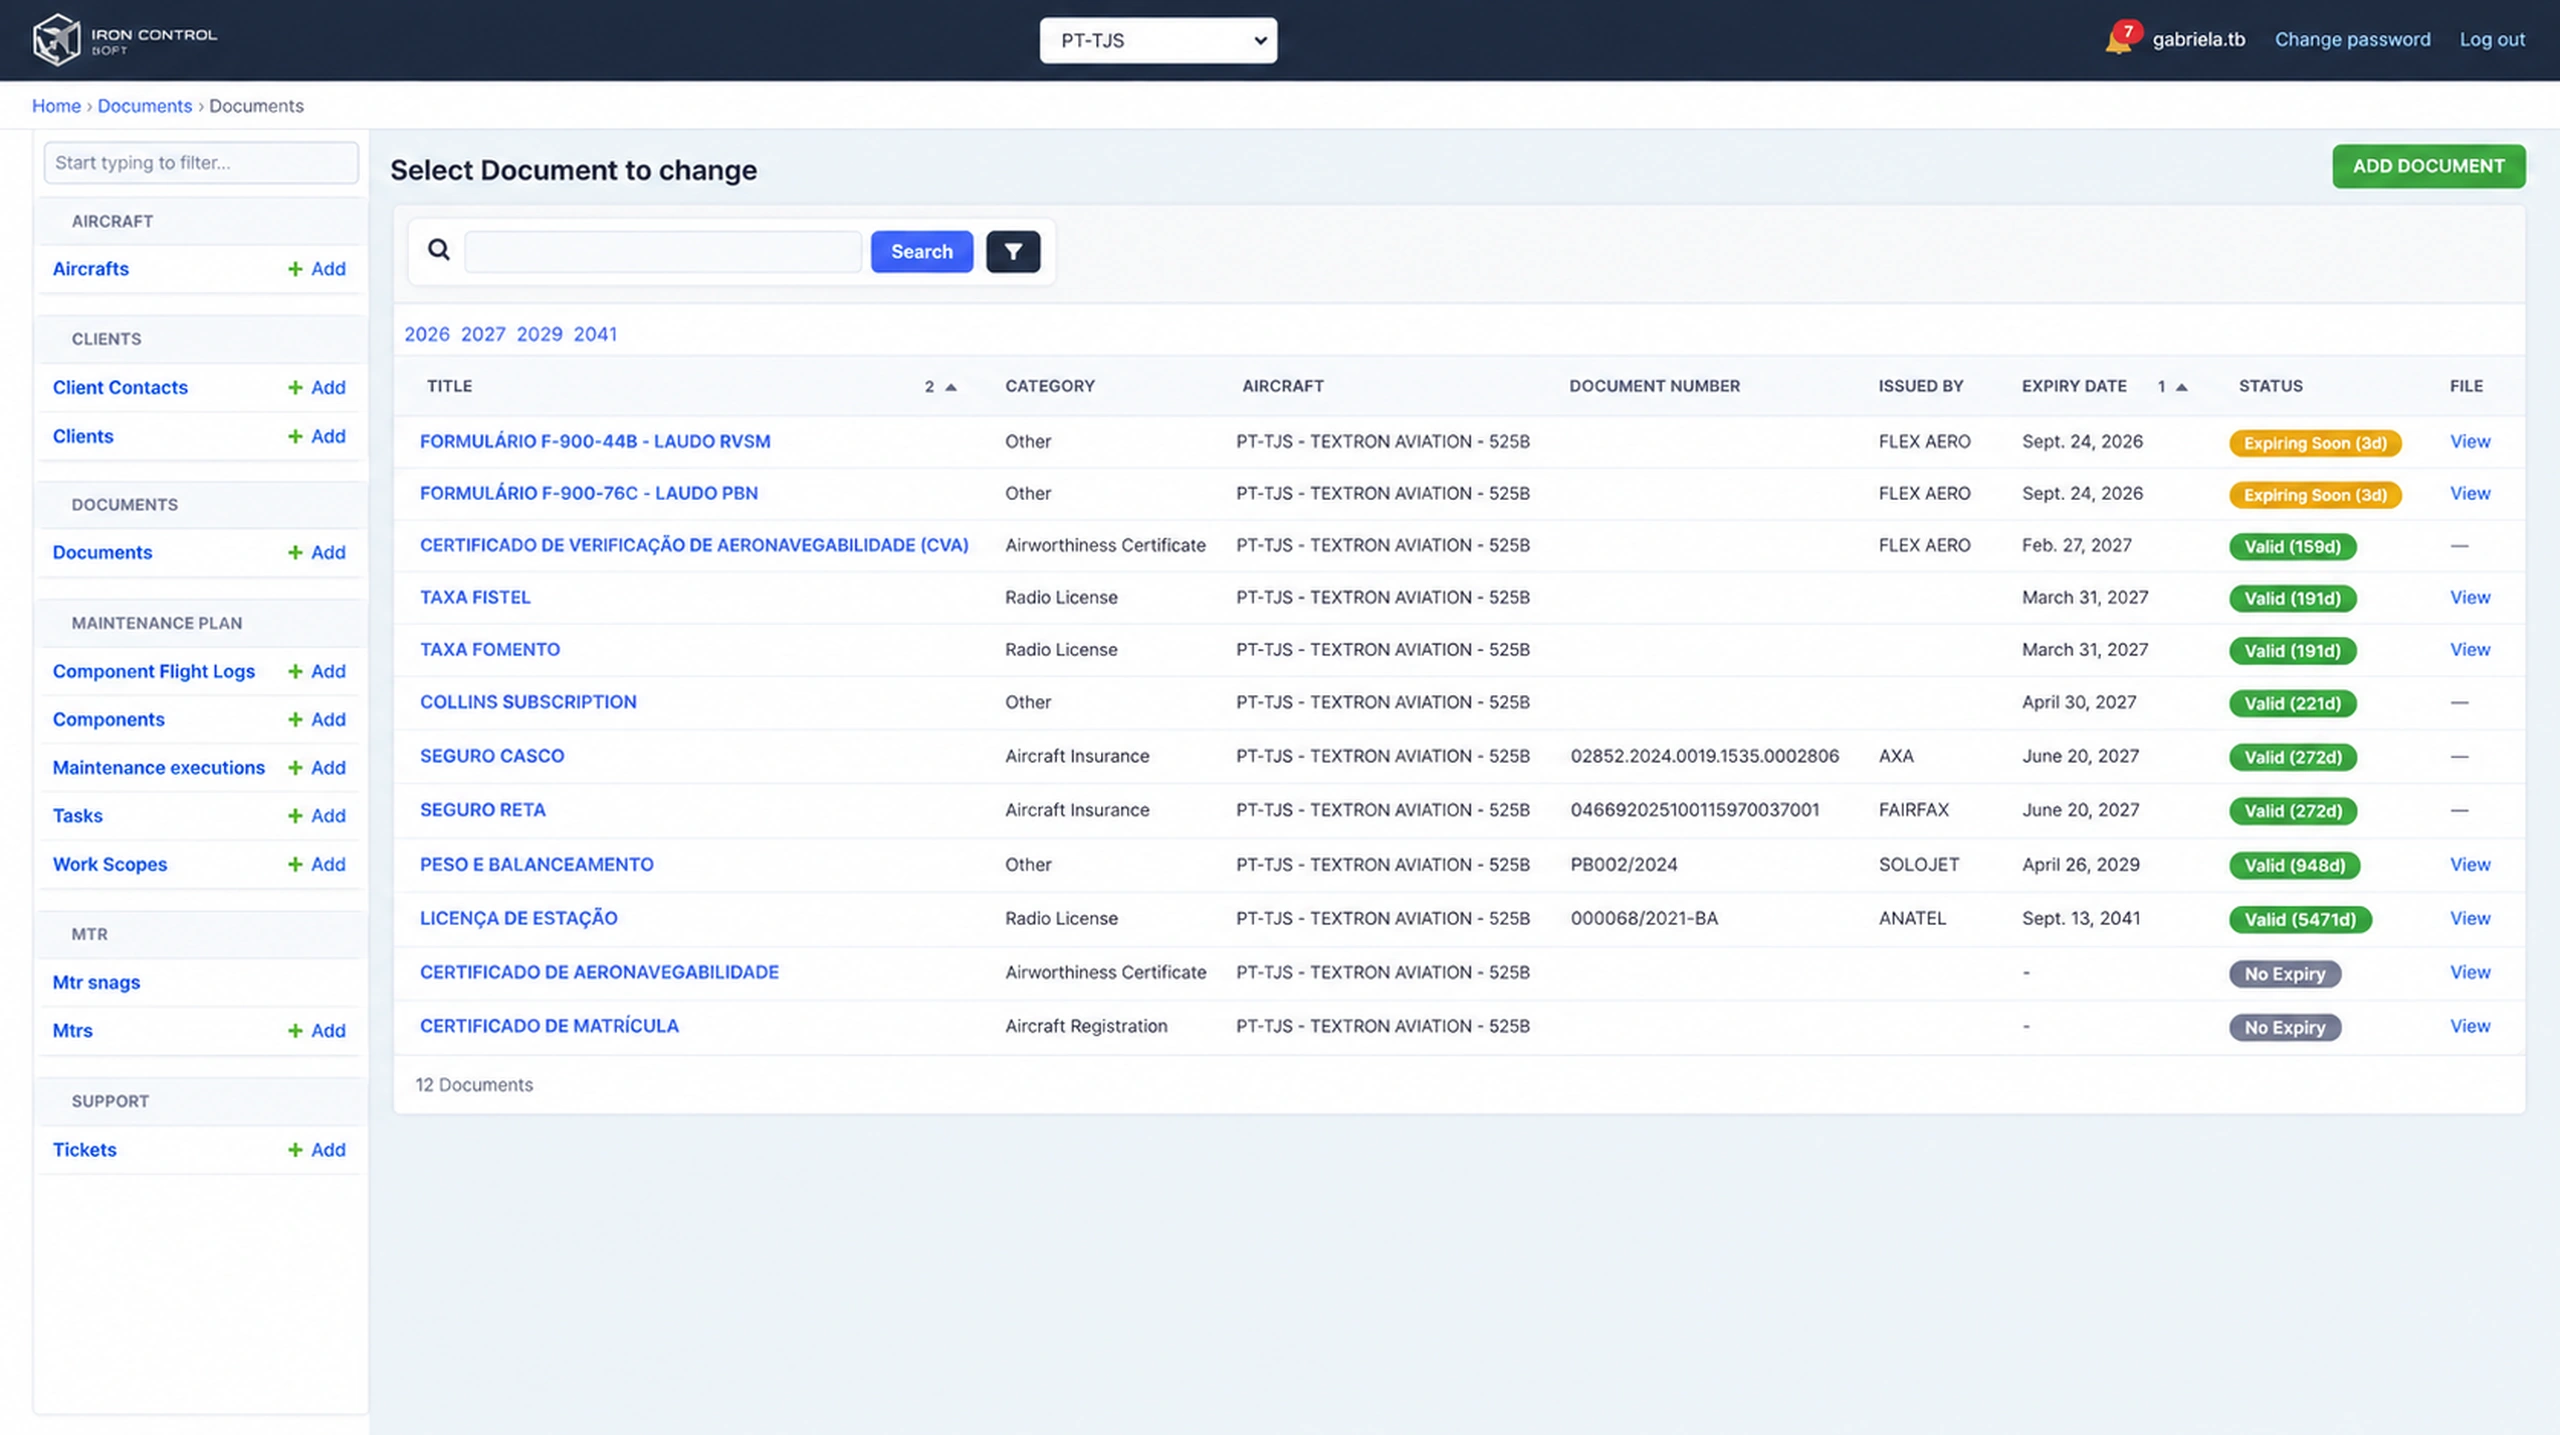Open Change password link

pyautogui.click(x=2352, y=39)
